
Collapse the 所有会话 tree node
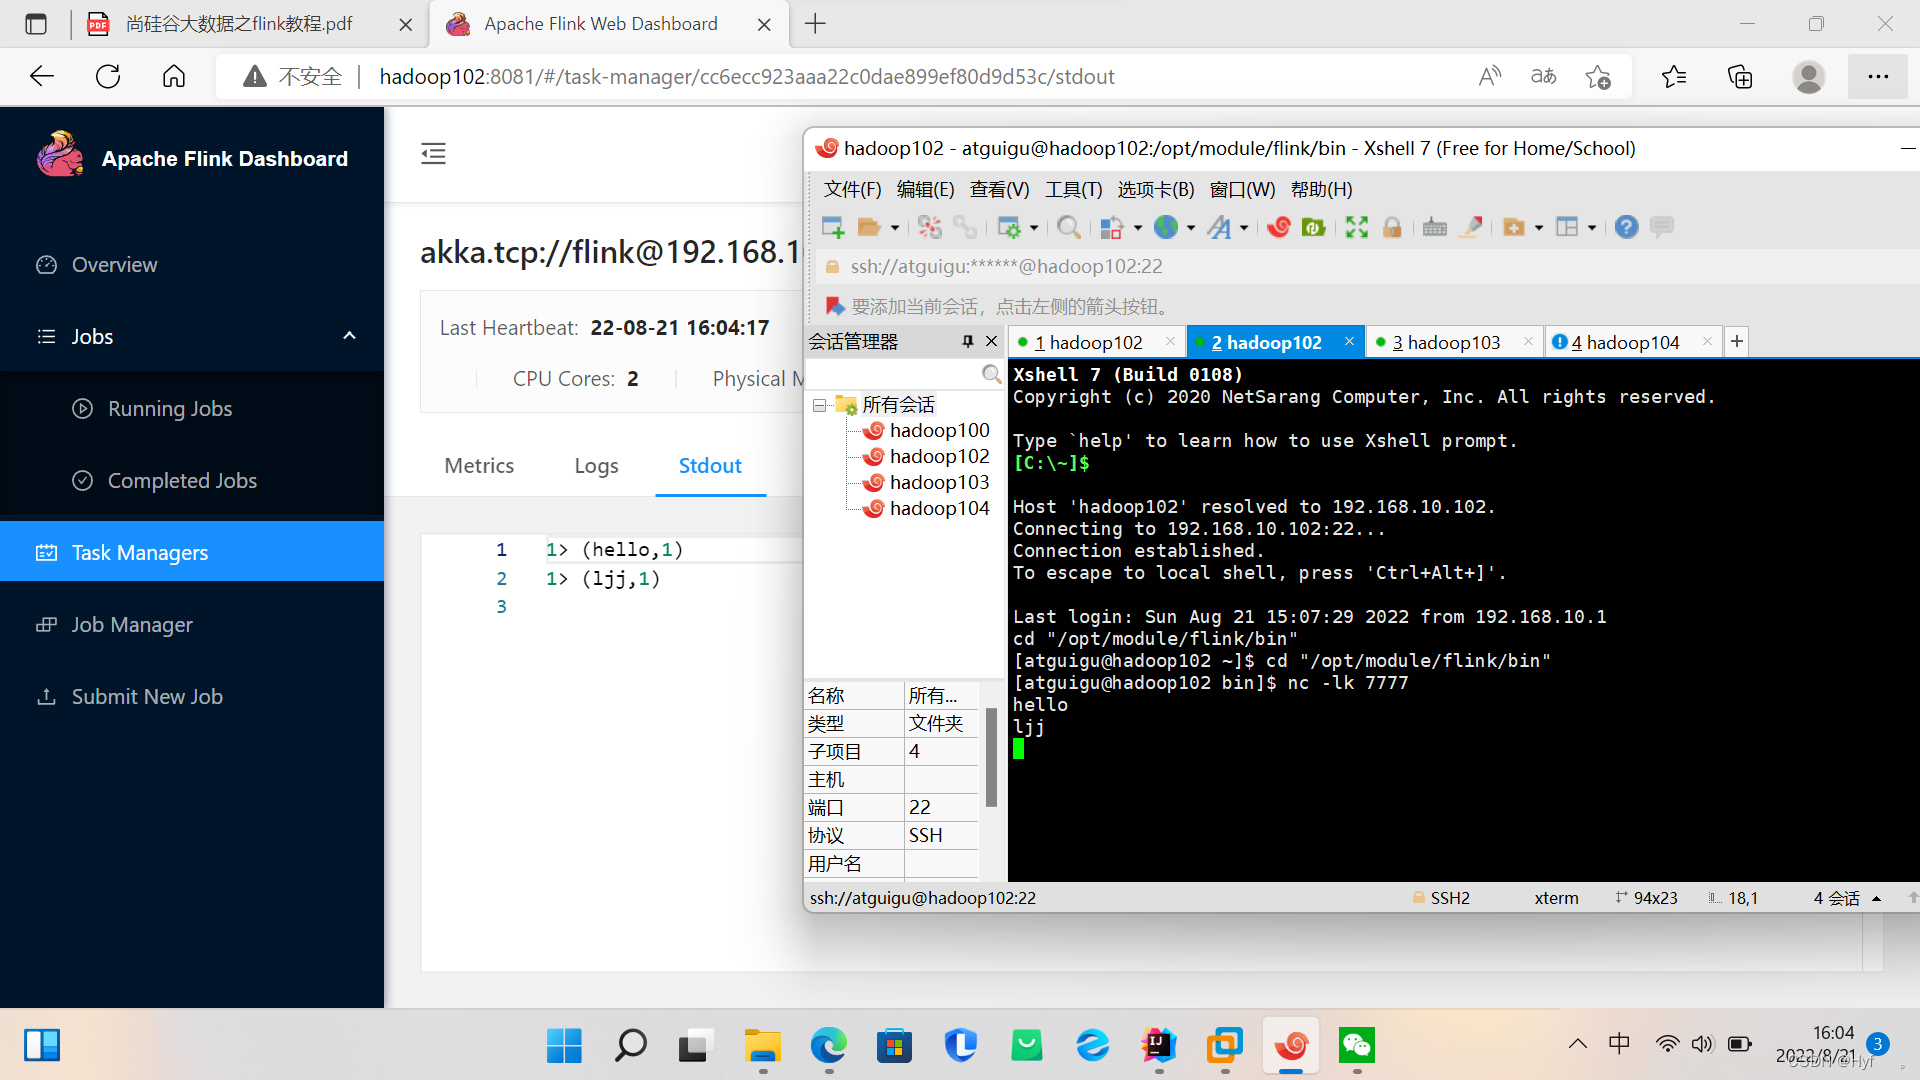click(x=819, y=405)
